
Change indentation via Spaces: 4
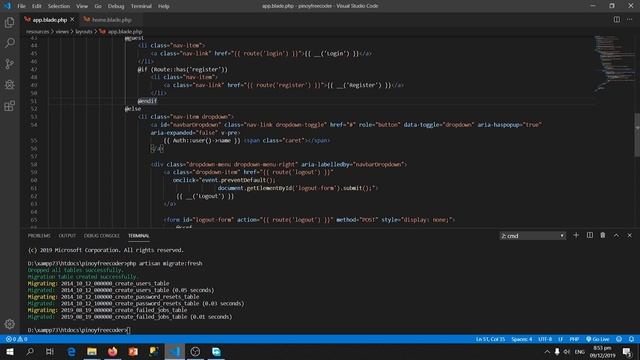(522, 339)
